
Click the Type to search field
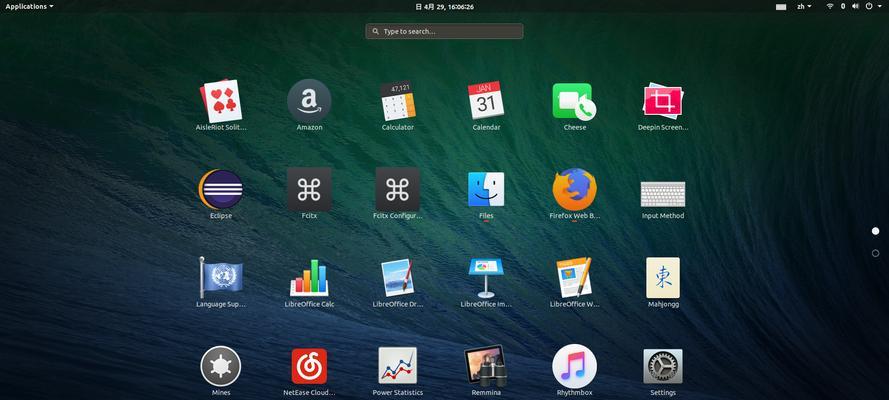click(x=444, y=31)
